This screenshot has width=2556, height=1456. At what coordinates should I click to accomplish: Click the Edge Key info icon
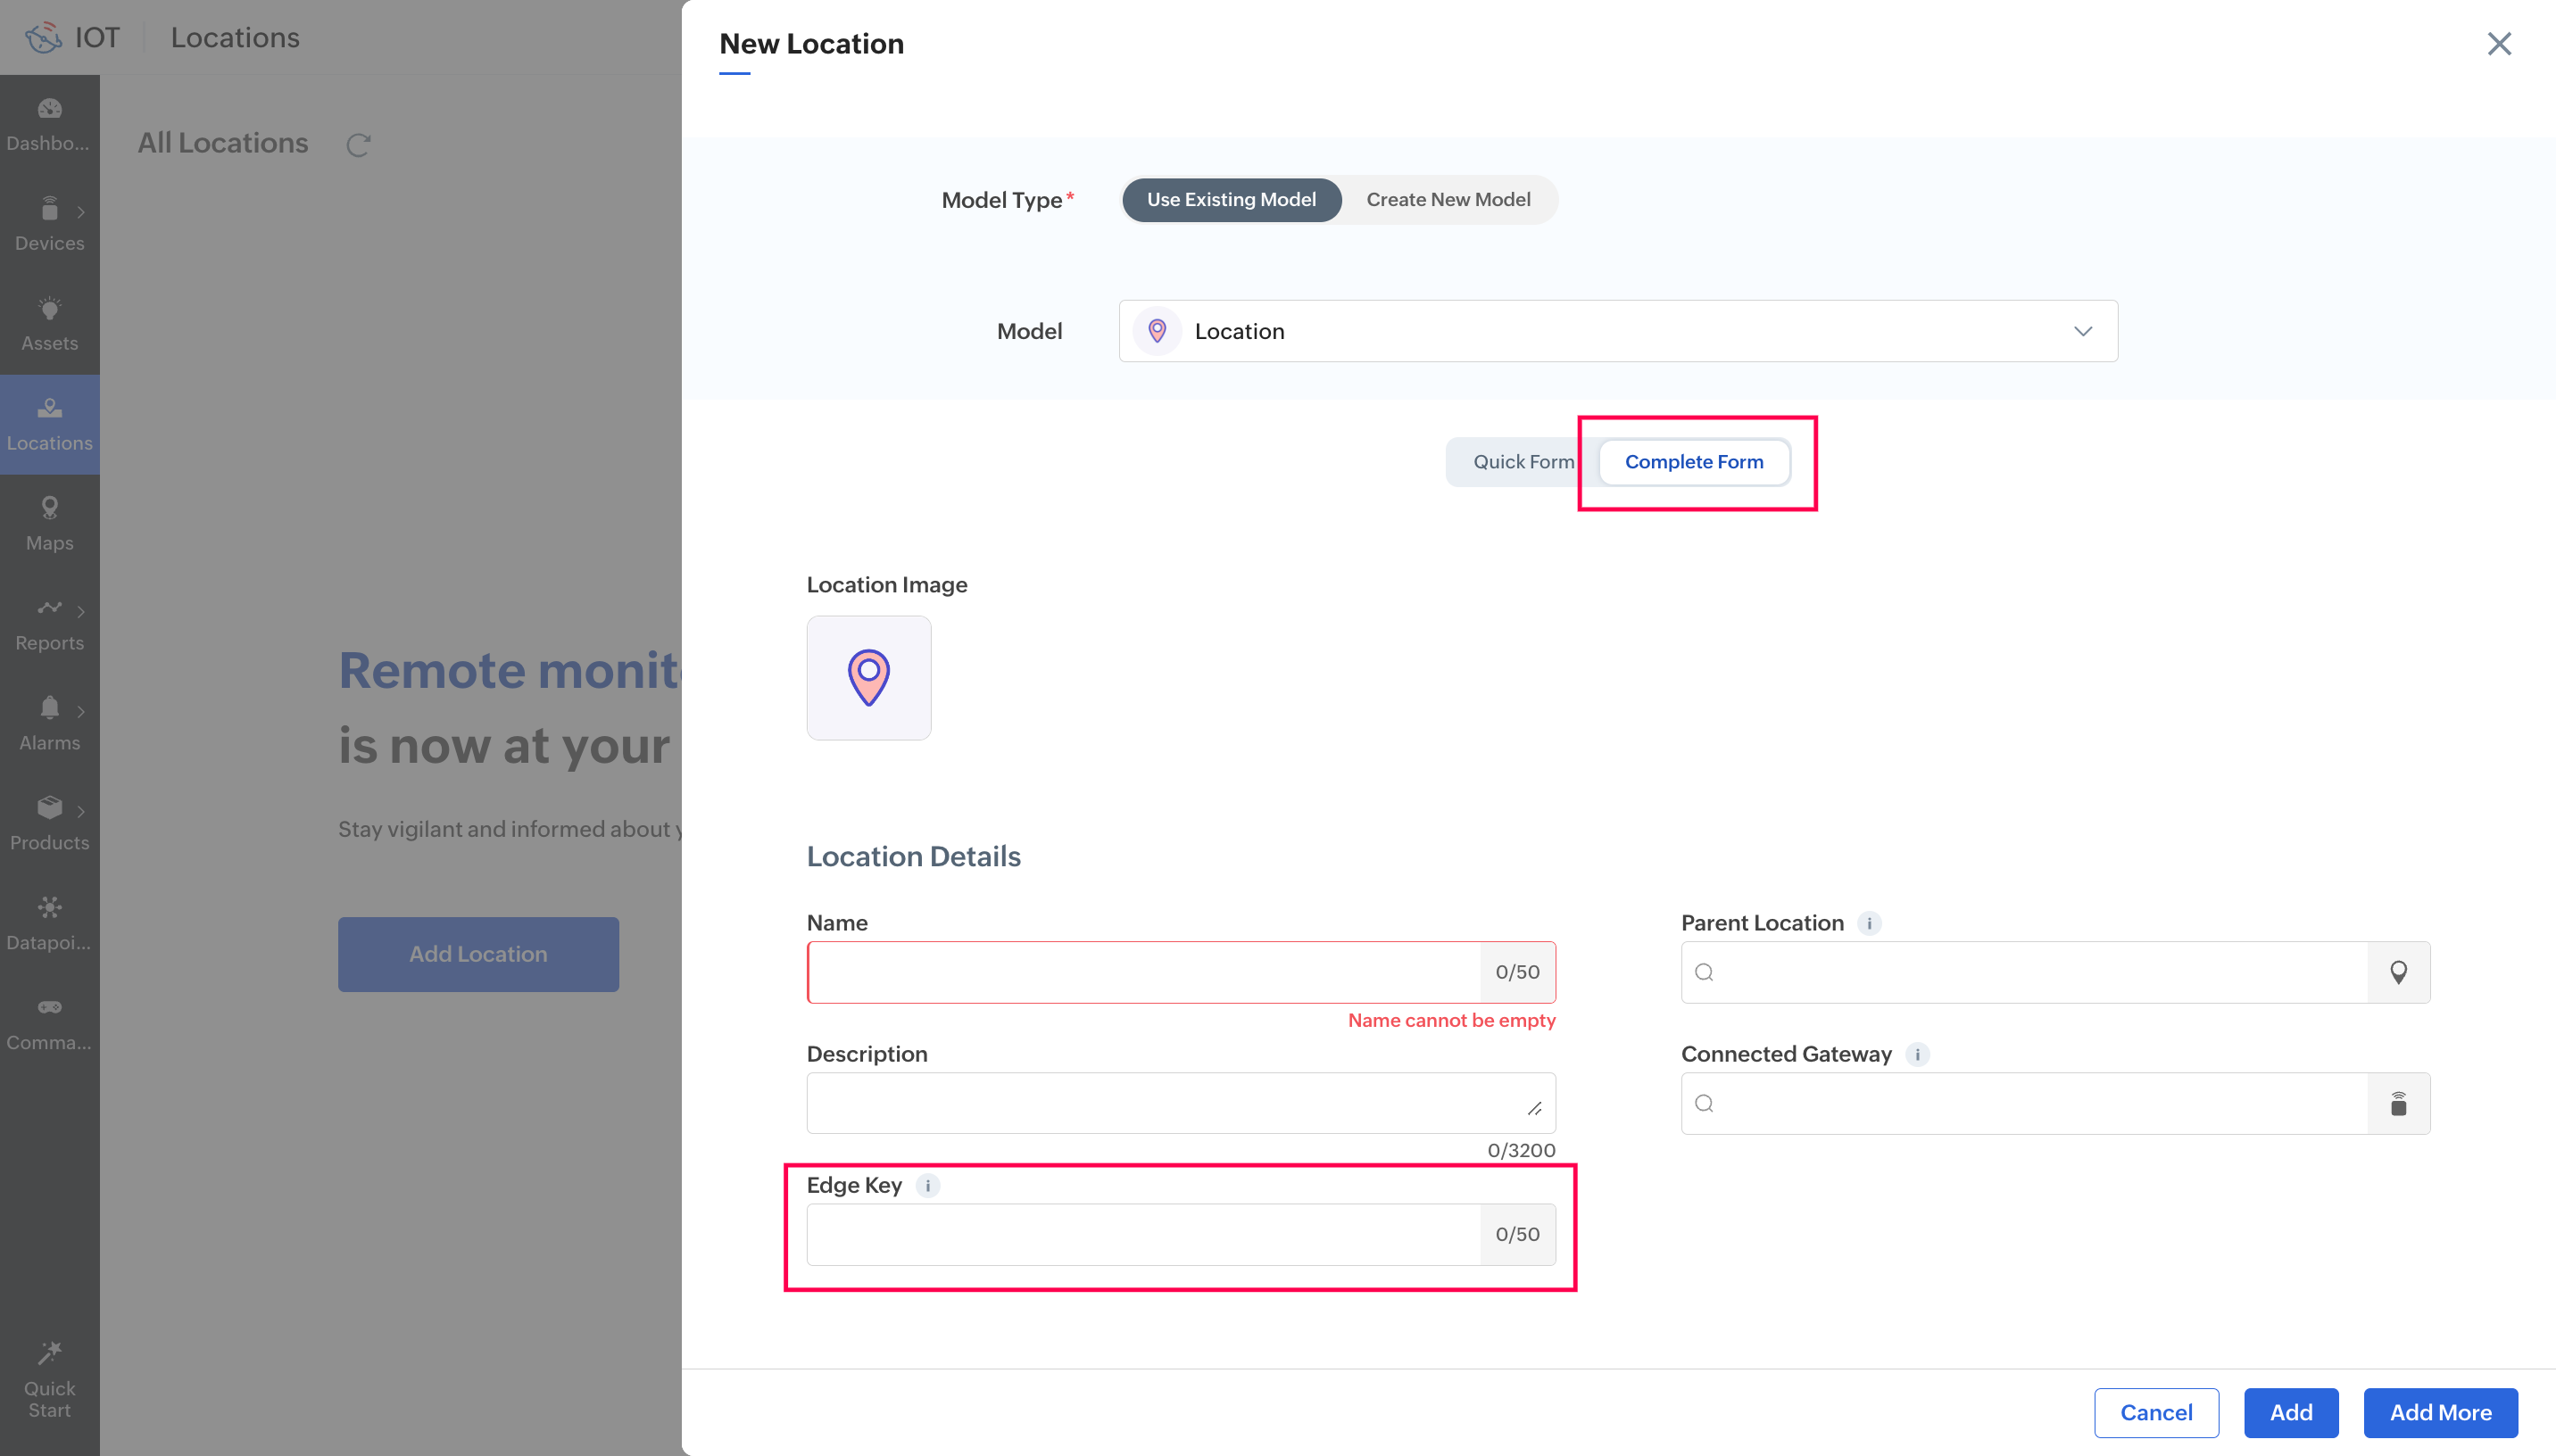pyautogui.click(x=927, y=1185)
